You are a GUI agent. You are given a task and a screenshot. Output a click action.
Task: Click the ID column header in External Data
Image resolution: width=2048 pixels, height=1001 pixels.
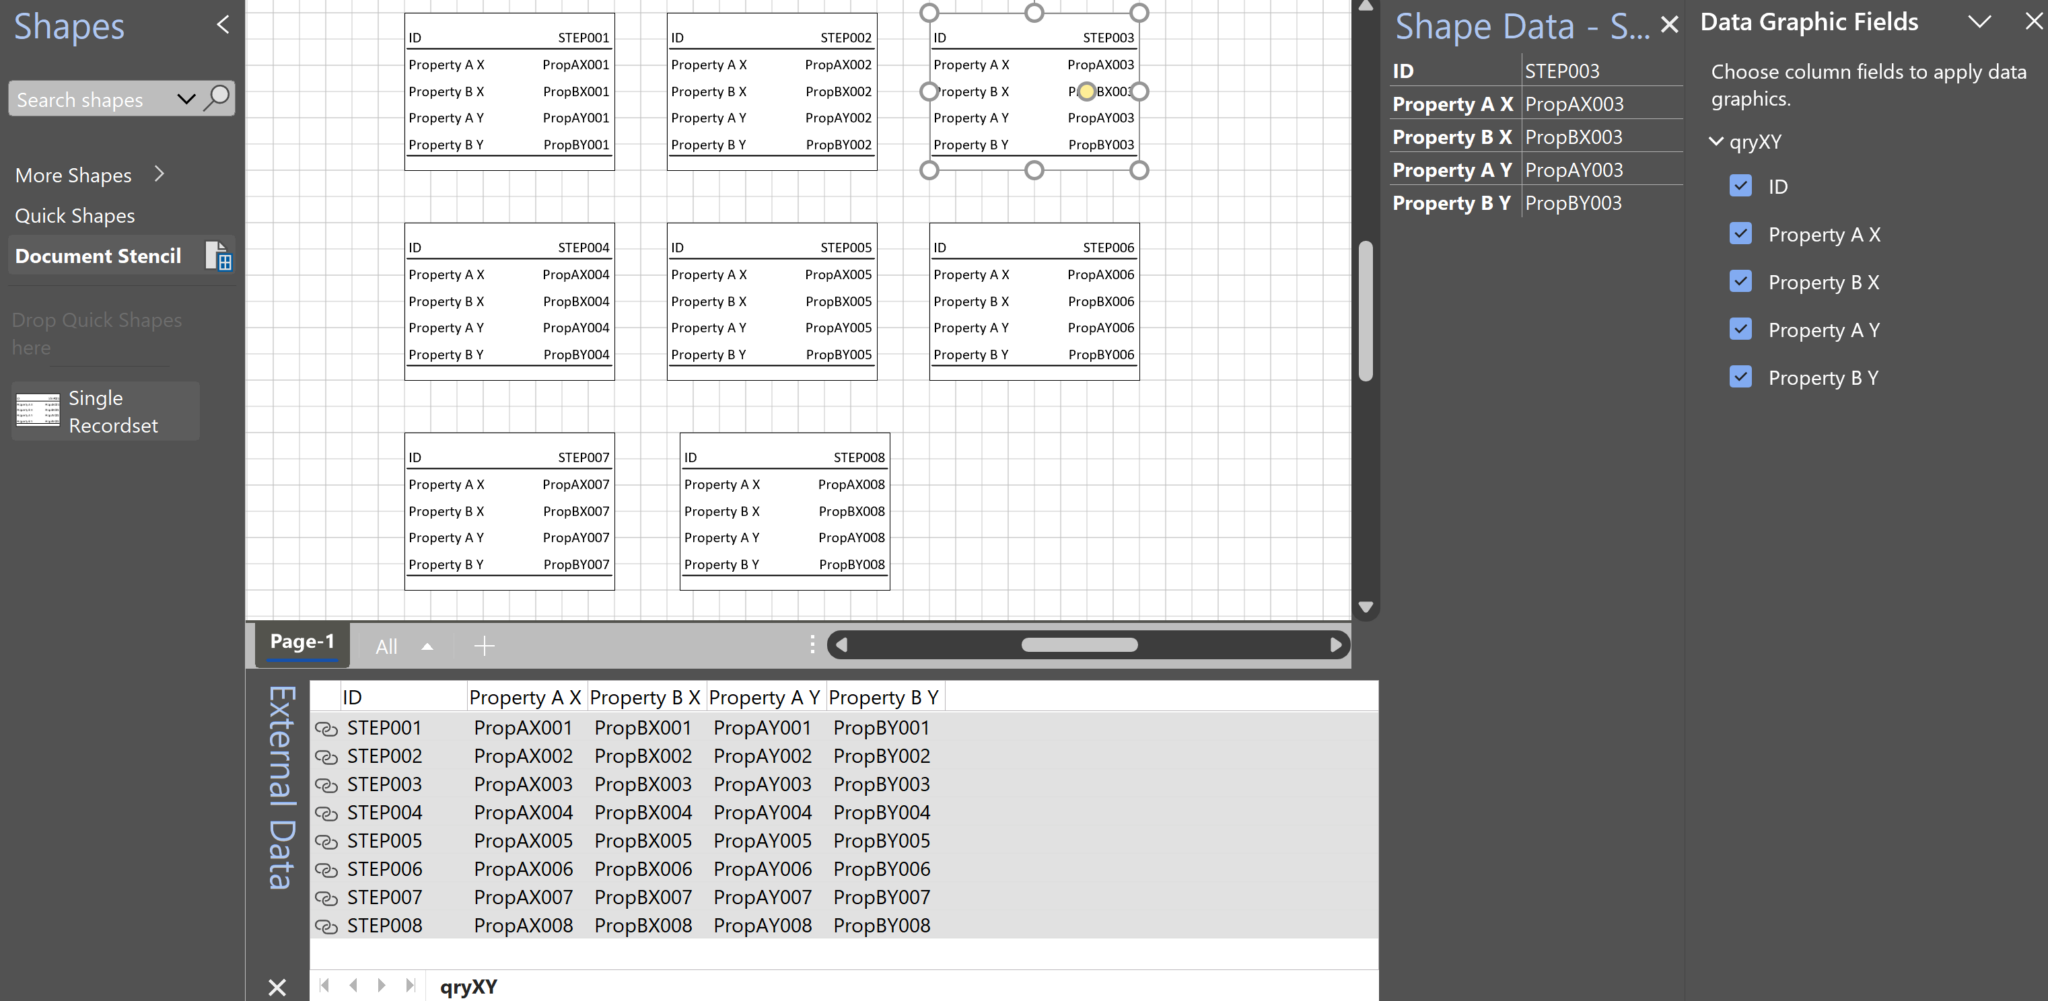[403, 697]
